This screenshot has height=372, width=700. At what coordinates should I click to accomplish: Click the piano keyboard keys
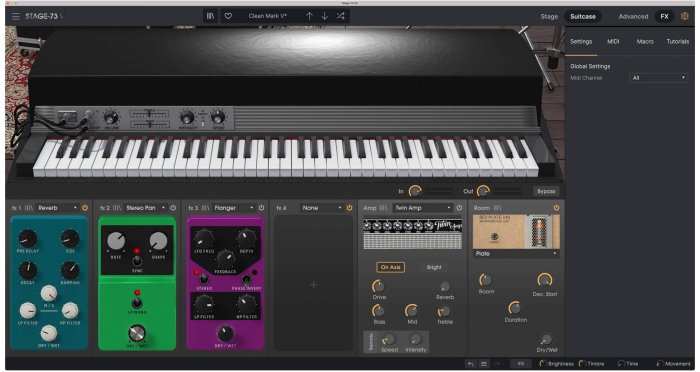tap(286, 159)
